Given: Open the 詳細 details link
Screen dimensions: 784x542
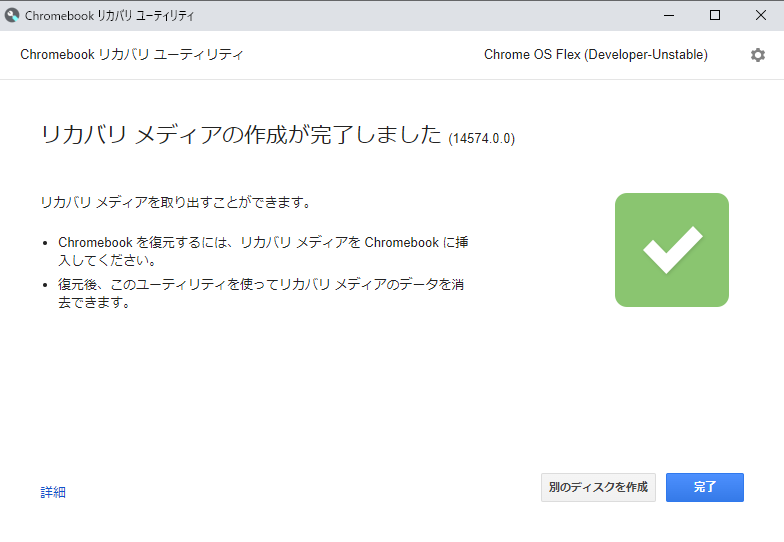Looking at the screenshot, I should click(53, 492).
